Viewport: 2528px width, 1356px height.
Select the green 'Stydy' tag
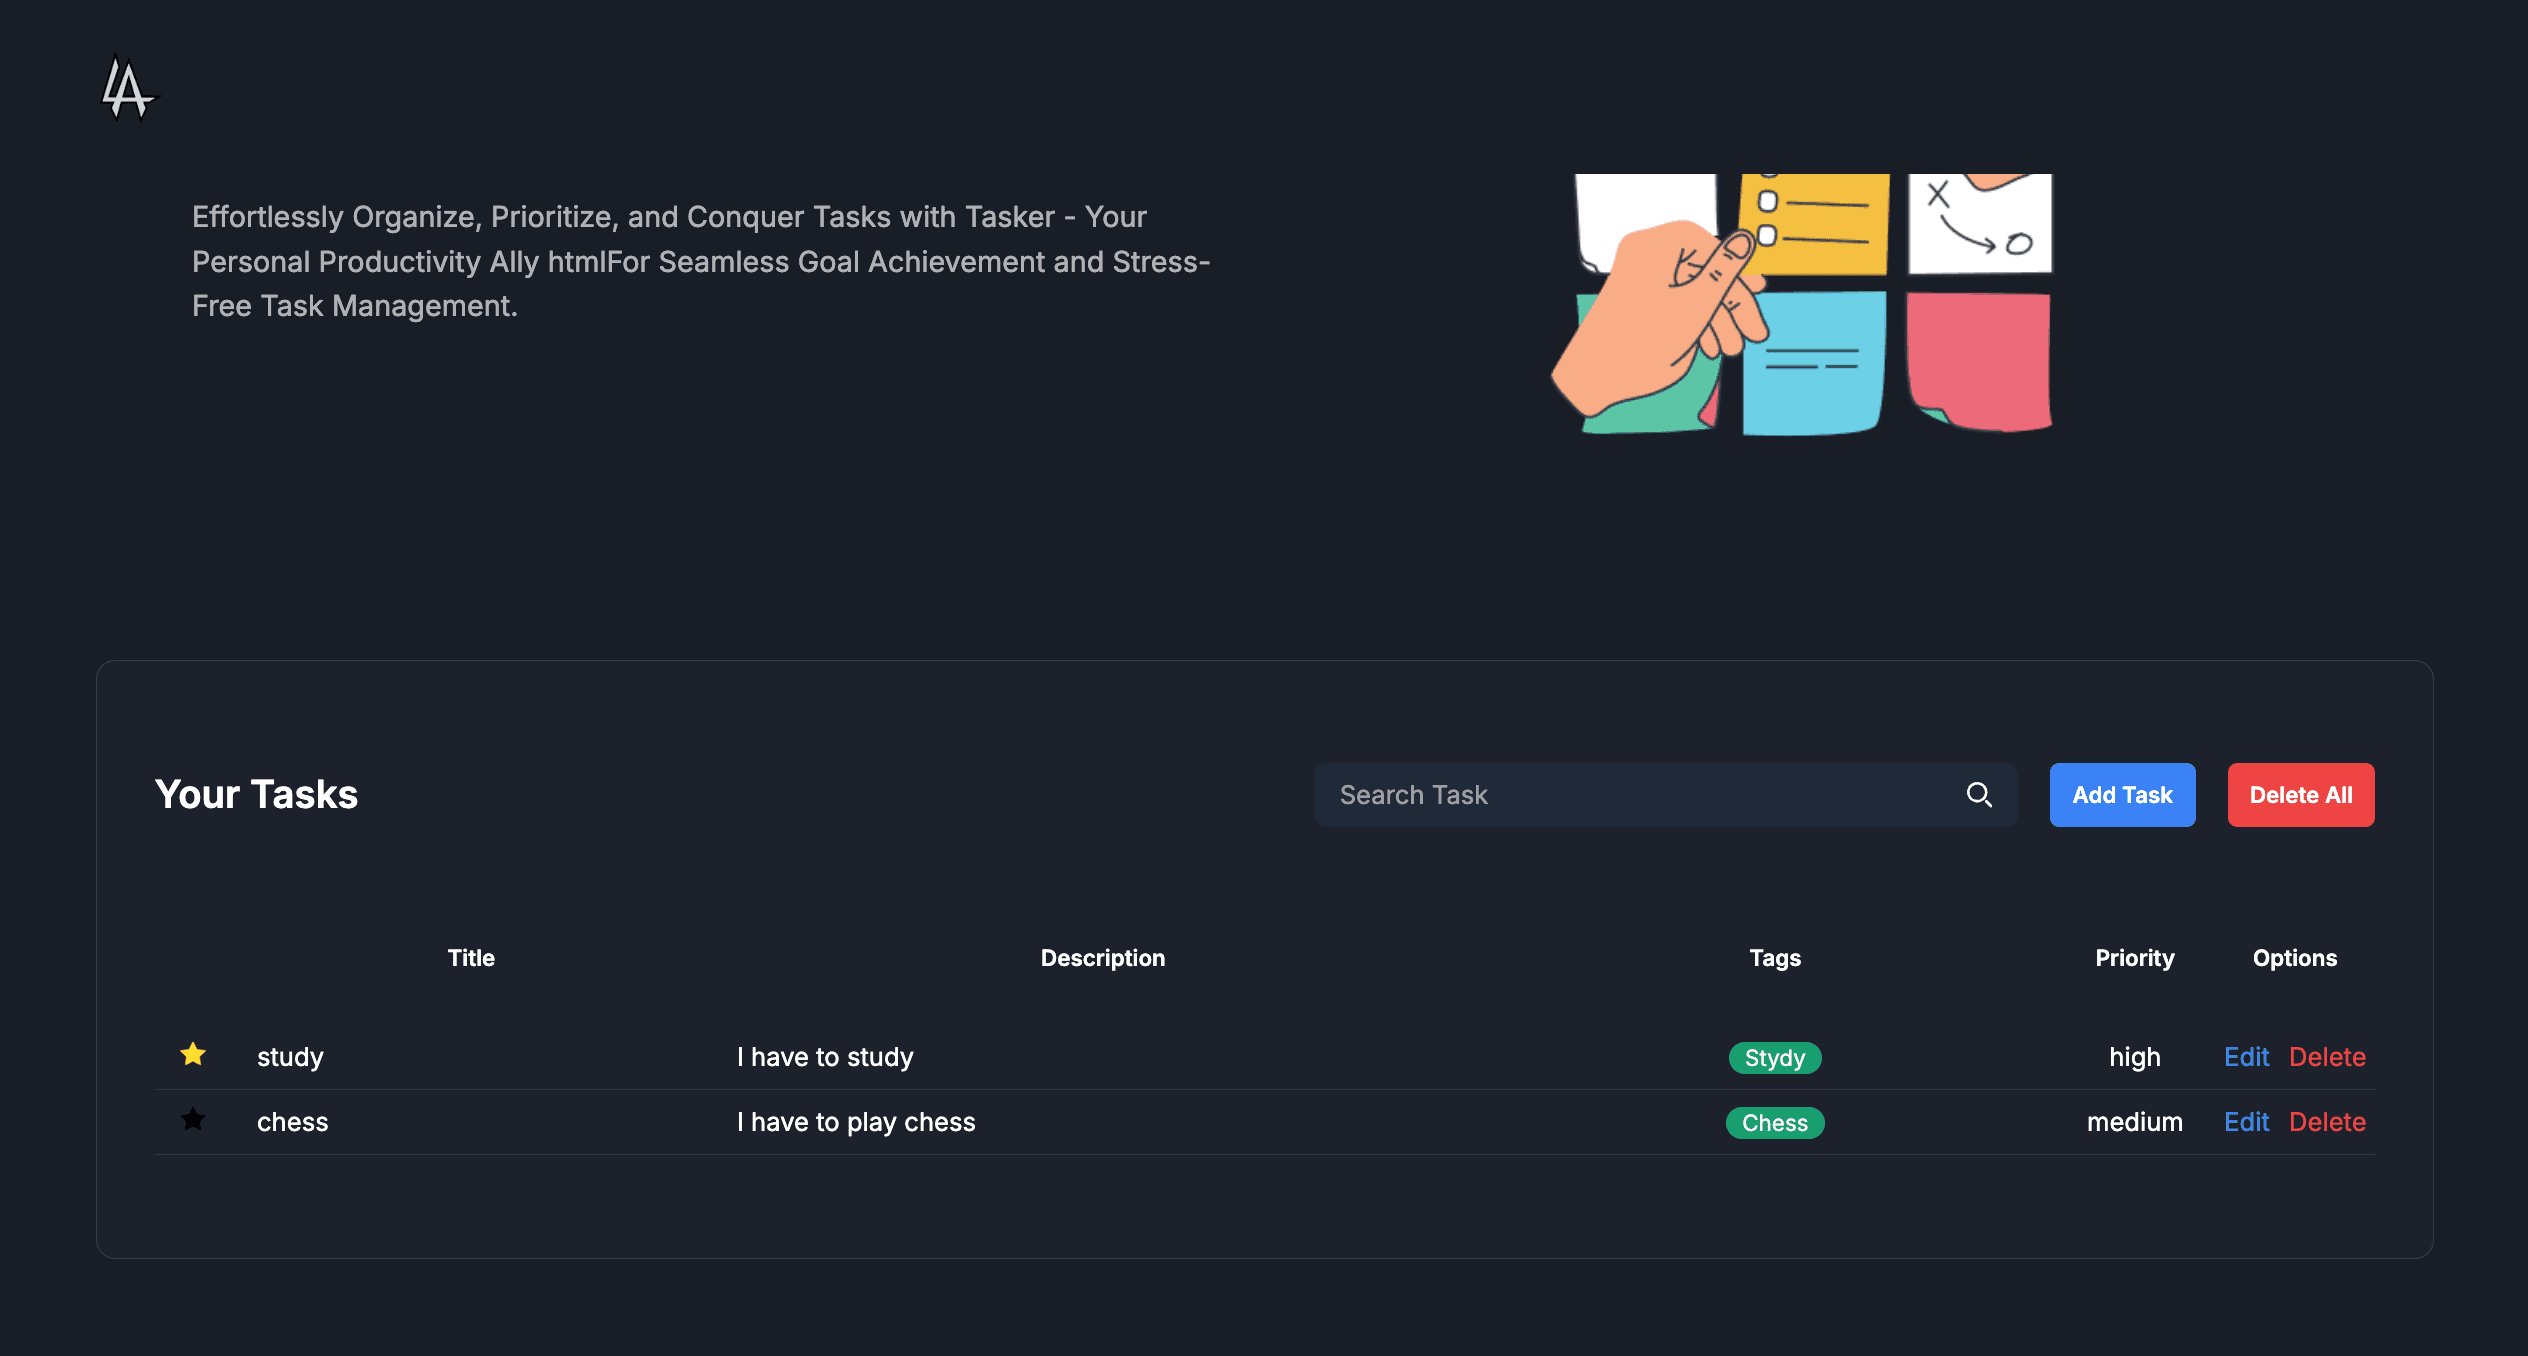tap(1774, 1057)
